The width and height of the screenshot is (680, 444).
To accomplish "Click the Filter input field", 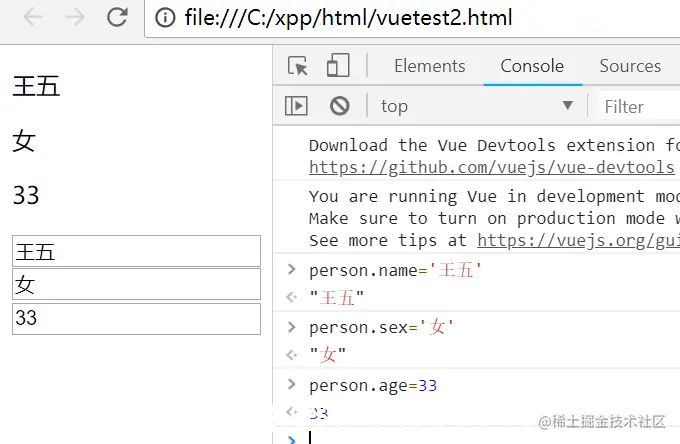I will pyautogui.click(x=639, y=107).
